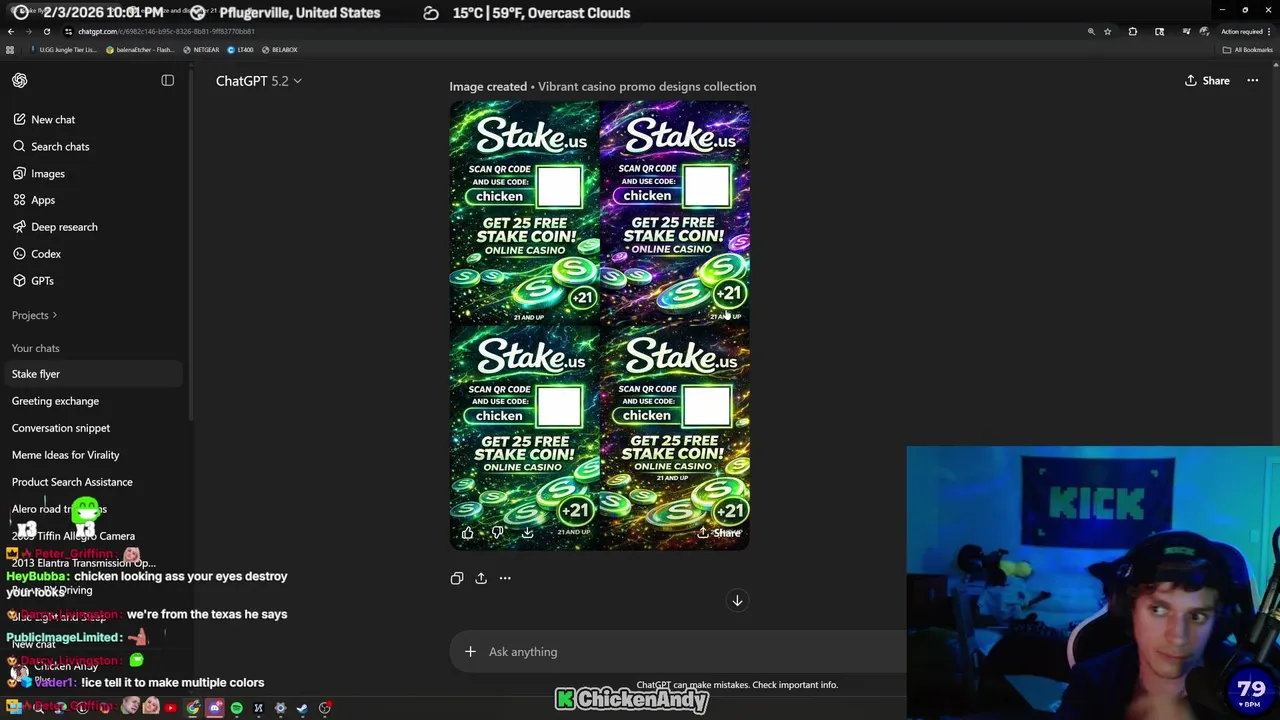The height and width of the screenshot is (720, 1280).
Task: Open Discord from the taskbar
Action: 215,708
